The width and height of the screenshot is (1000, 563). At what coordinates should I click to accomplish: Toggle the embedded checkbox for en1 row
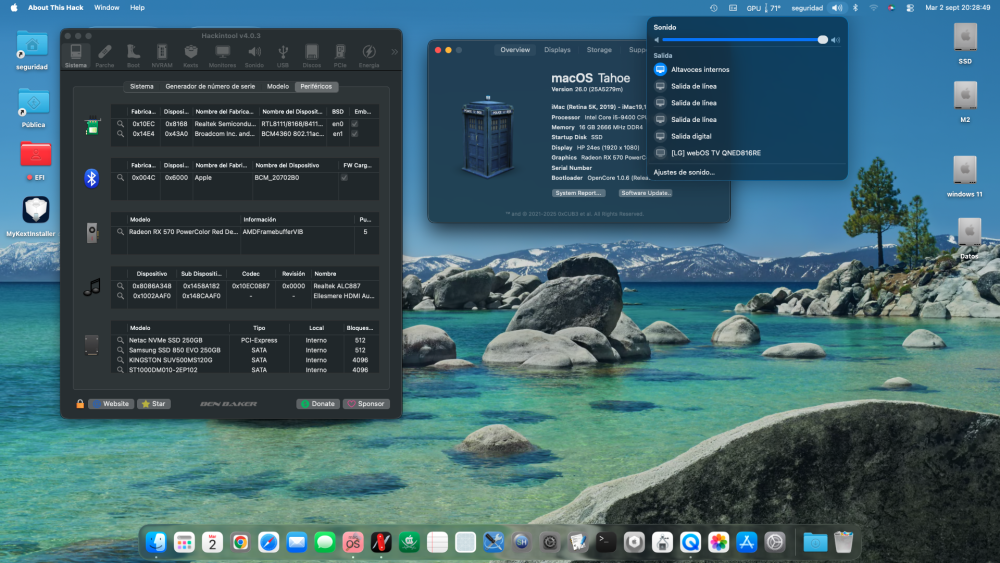pyautogui.click(x=355, y=134)
